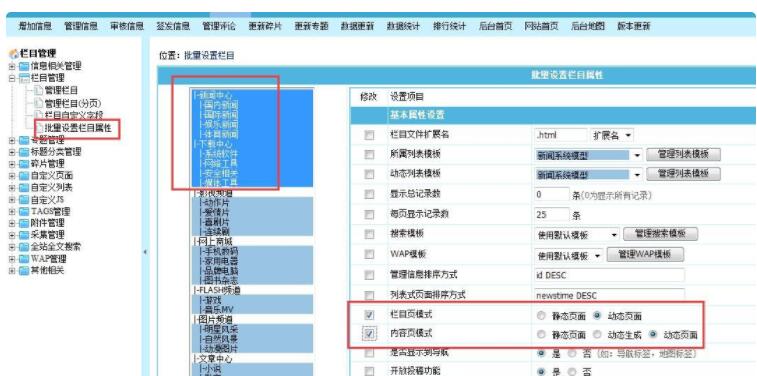Click folder icon of TAGS管理
This screenshot has height=376, width=757.
pyautogui.click(x=24, y=211)
